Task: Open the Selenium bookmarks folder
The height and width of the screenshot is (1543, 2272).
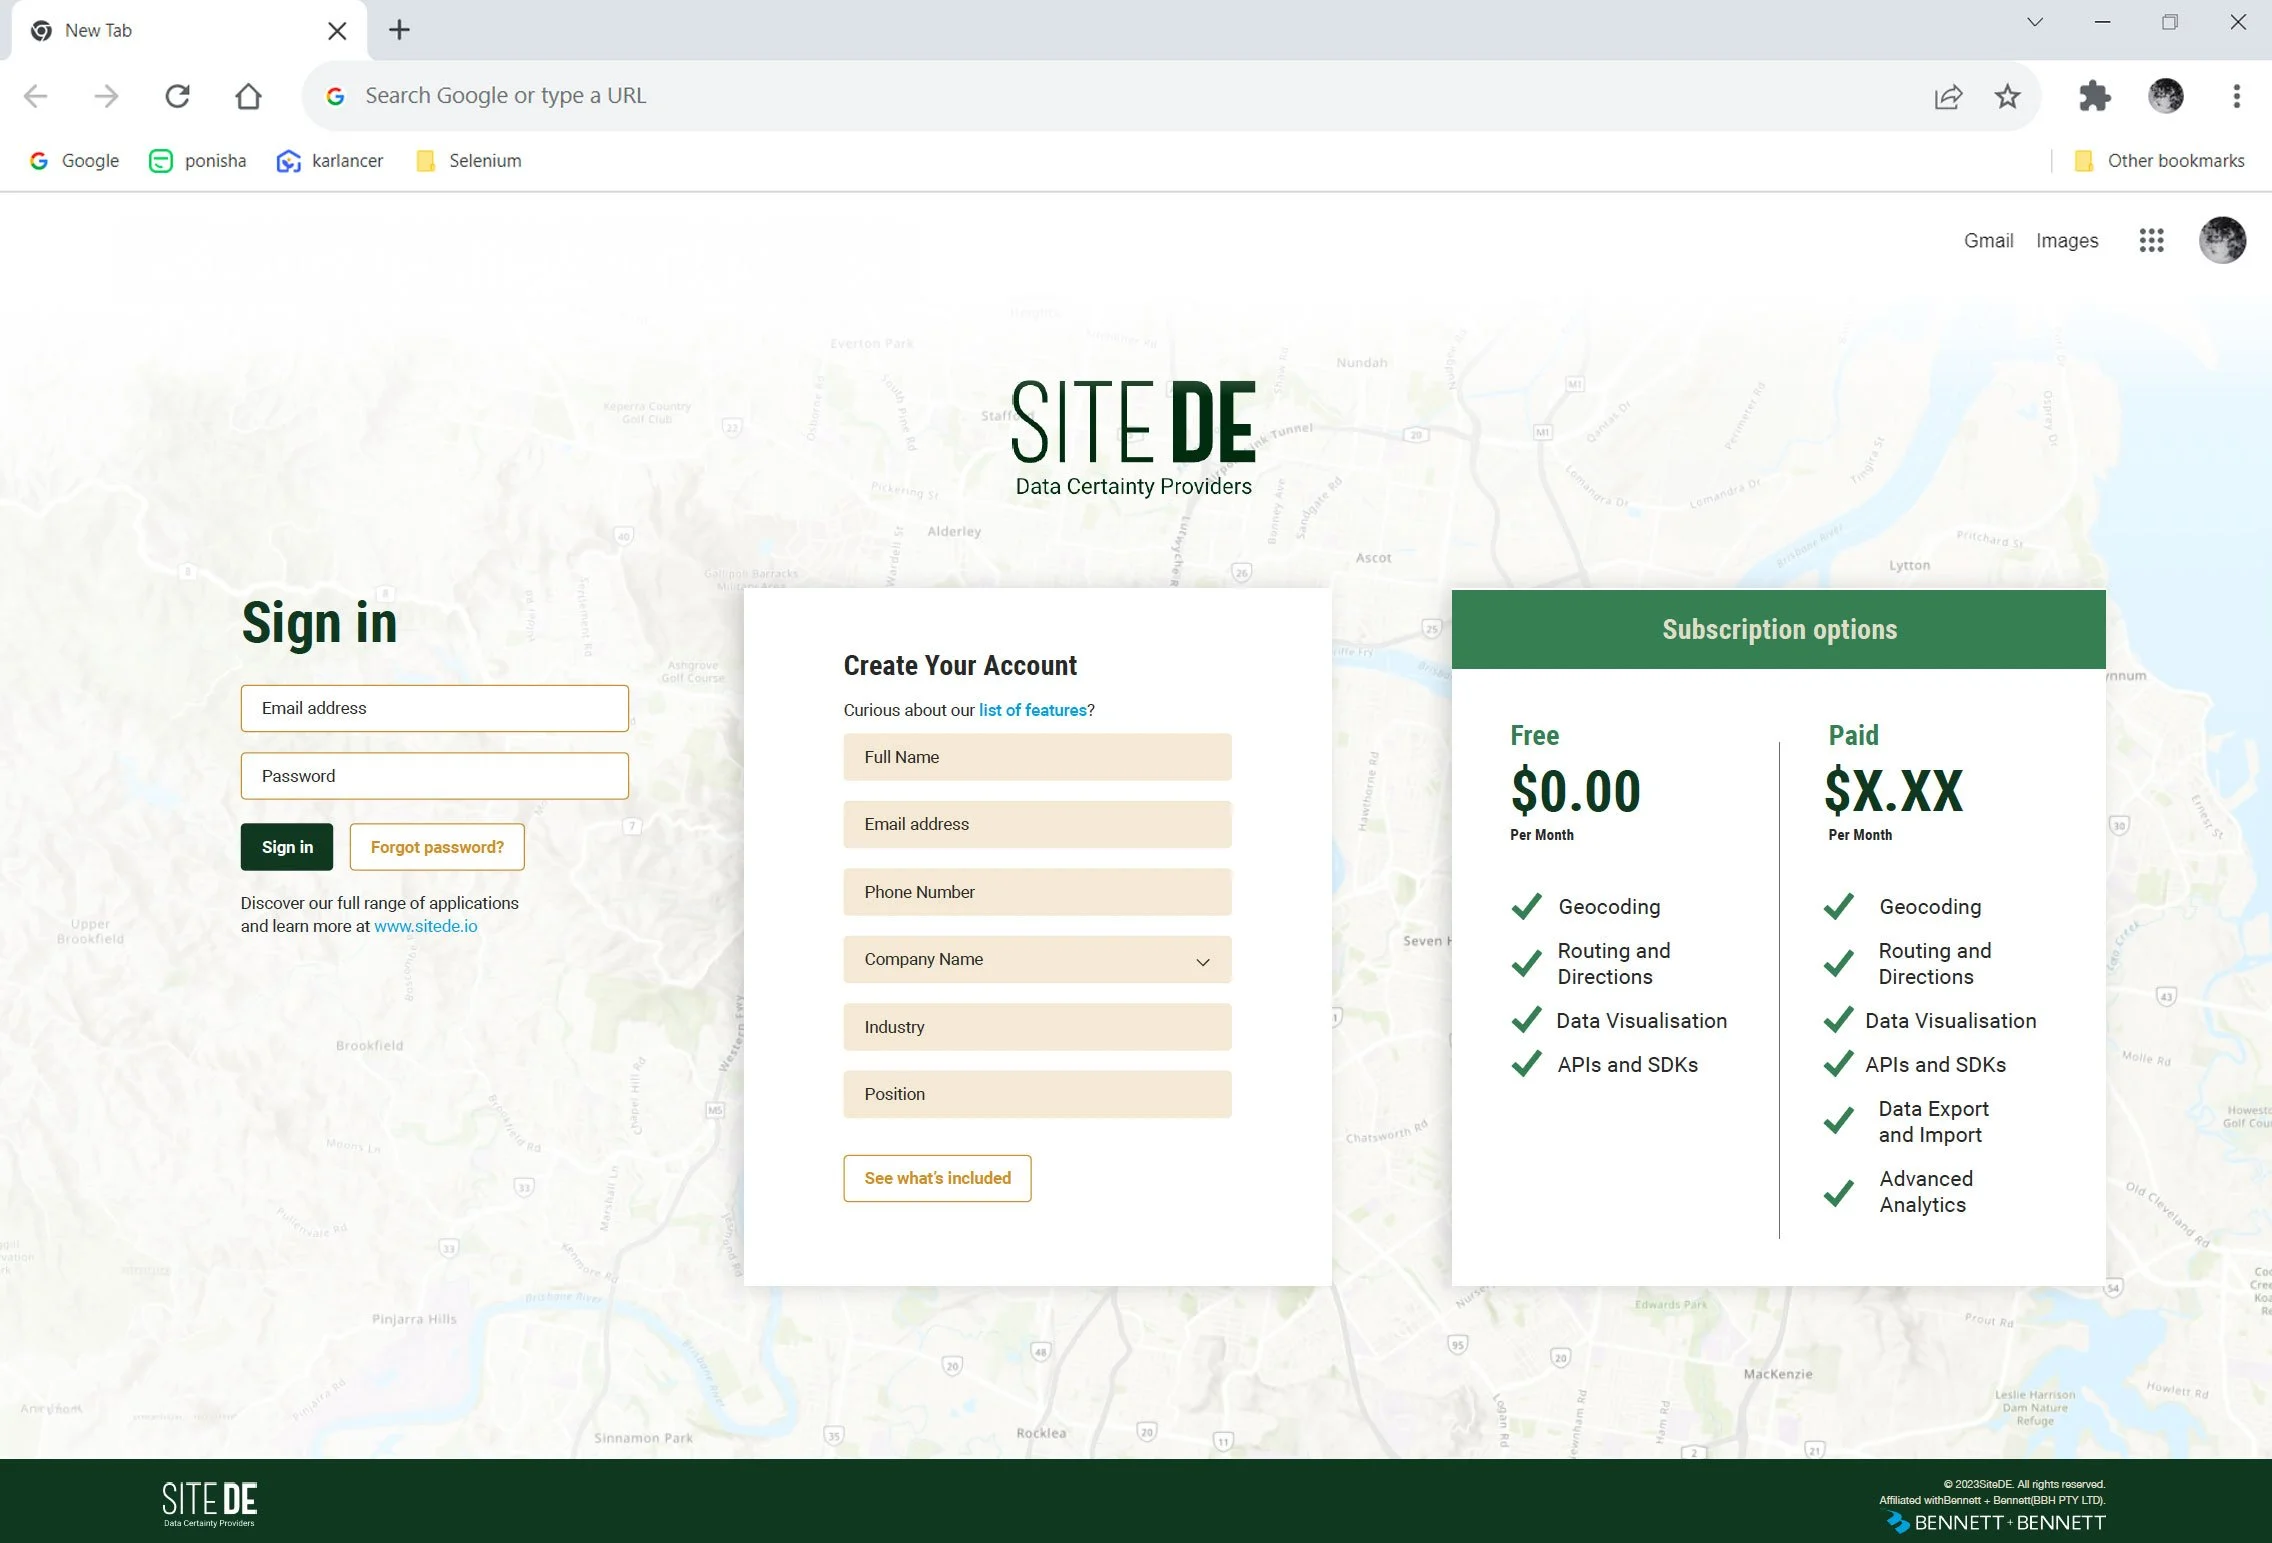Action: [469, 161]
